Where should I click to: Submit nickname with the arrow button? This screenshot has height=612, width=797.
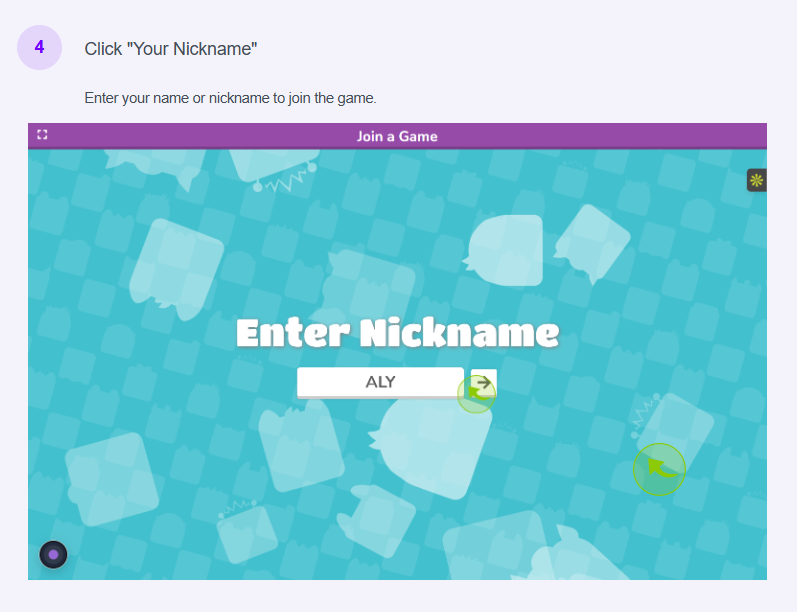[483, 382]
